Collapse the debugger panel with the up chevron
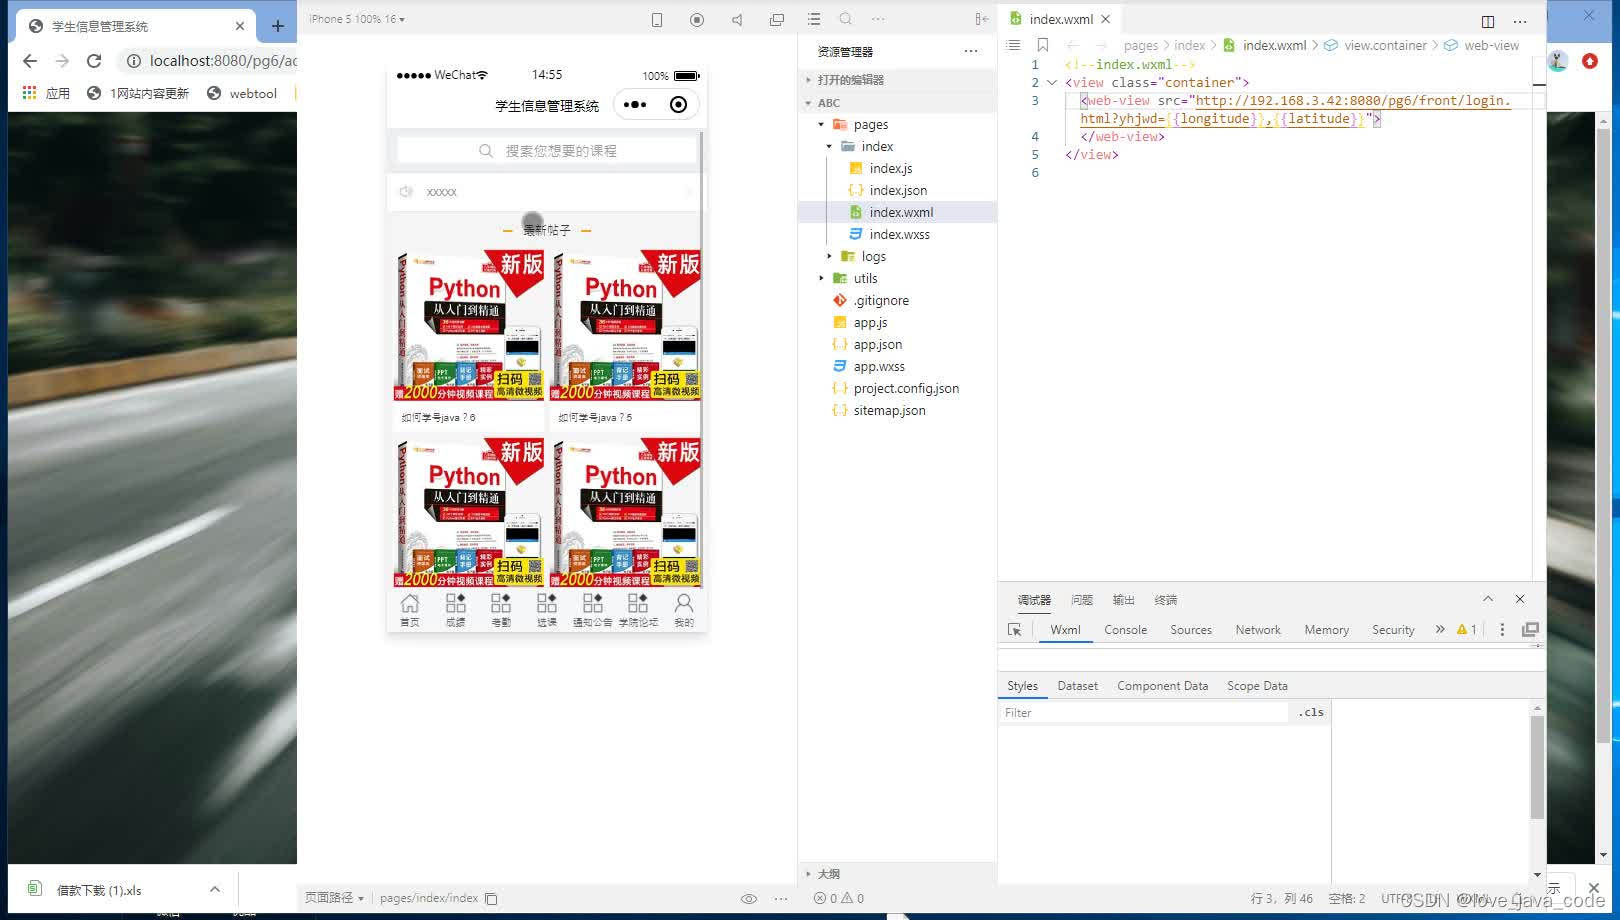Viewport: 1620px width, 920px height. [x=1488, y=599]
